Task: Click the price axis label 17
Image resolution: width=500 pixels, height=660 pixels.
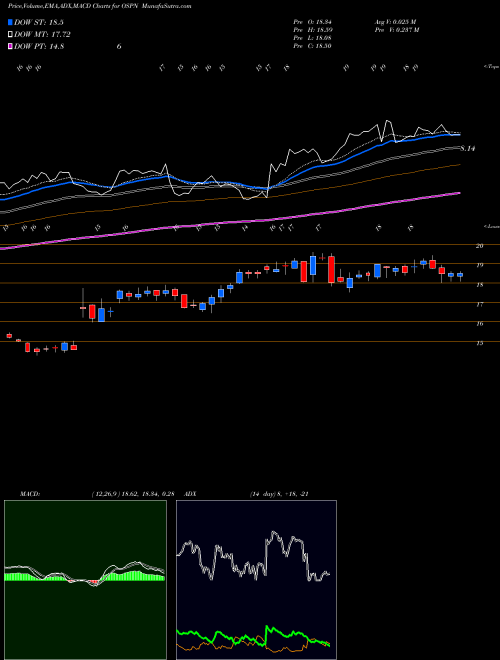Action: (479, 304)
